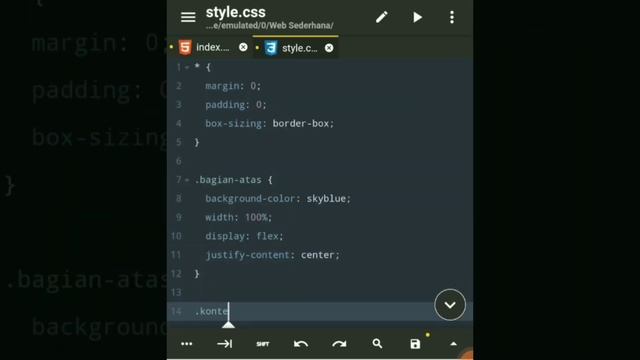Click the '.konte' text on line 14
The width and height of the screenshot is (640, 360).
pyautogui.click(x=211, y=311)
